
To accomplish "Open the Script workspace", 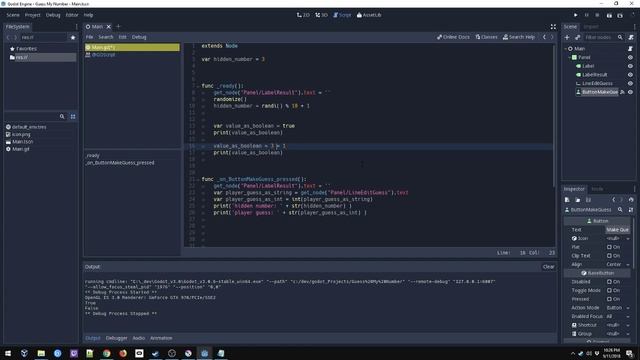I will click(342, 15).
